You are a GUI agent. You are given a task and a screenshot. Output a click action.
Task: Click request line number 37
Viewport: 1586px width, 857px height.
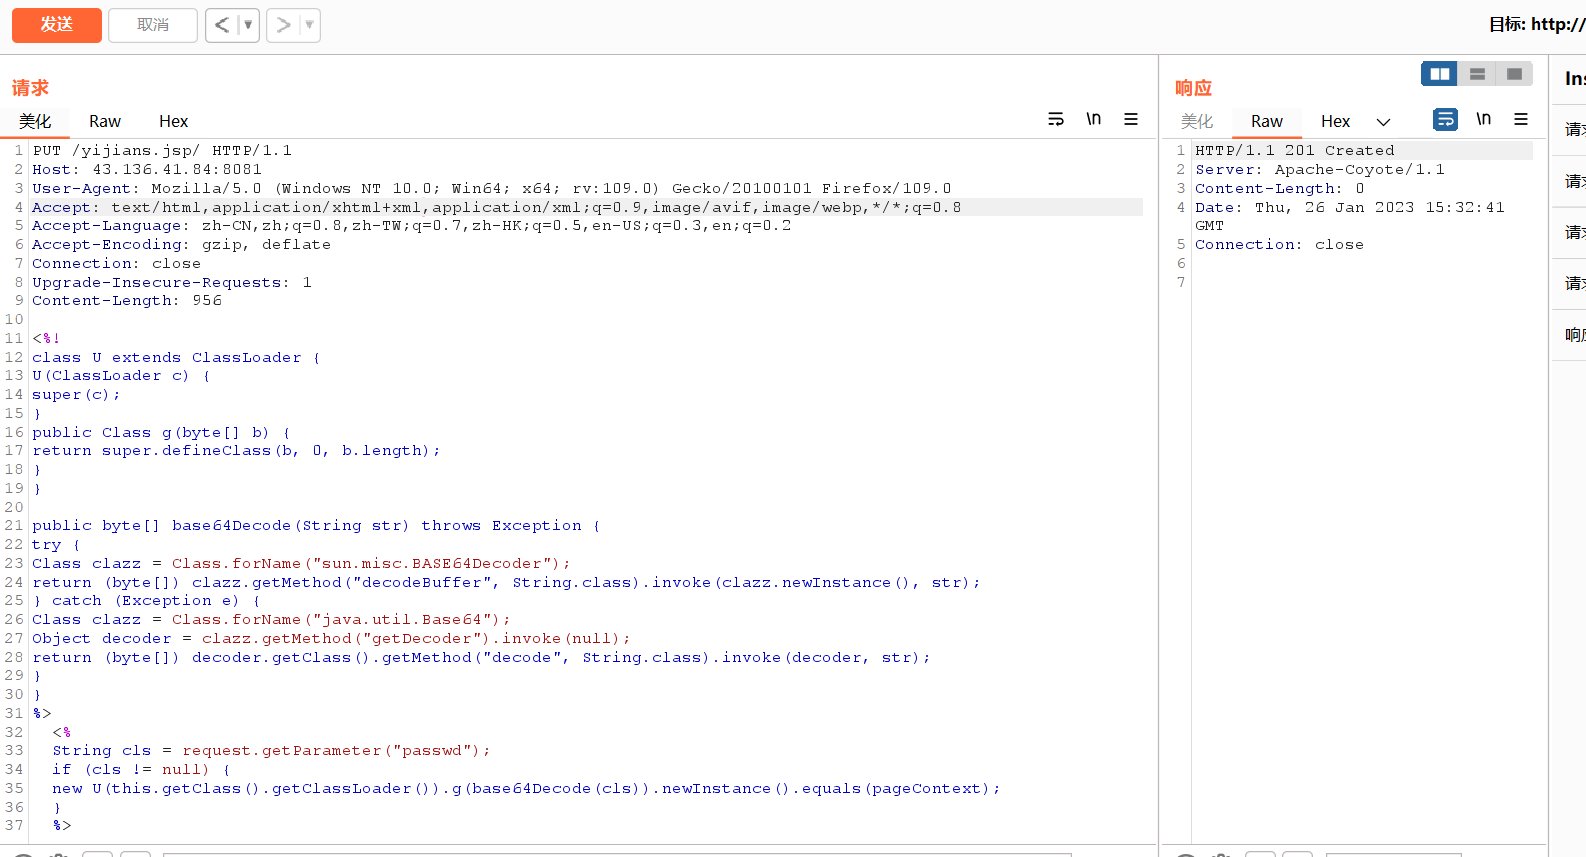coord(14,826)
